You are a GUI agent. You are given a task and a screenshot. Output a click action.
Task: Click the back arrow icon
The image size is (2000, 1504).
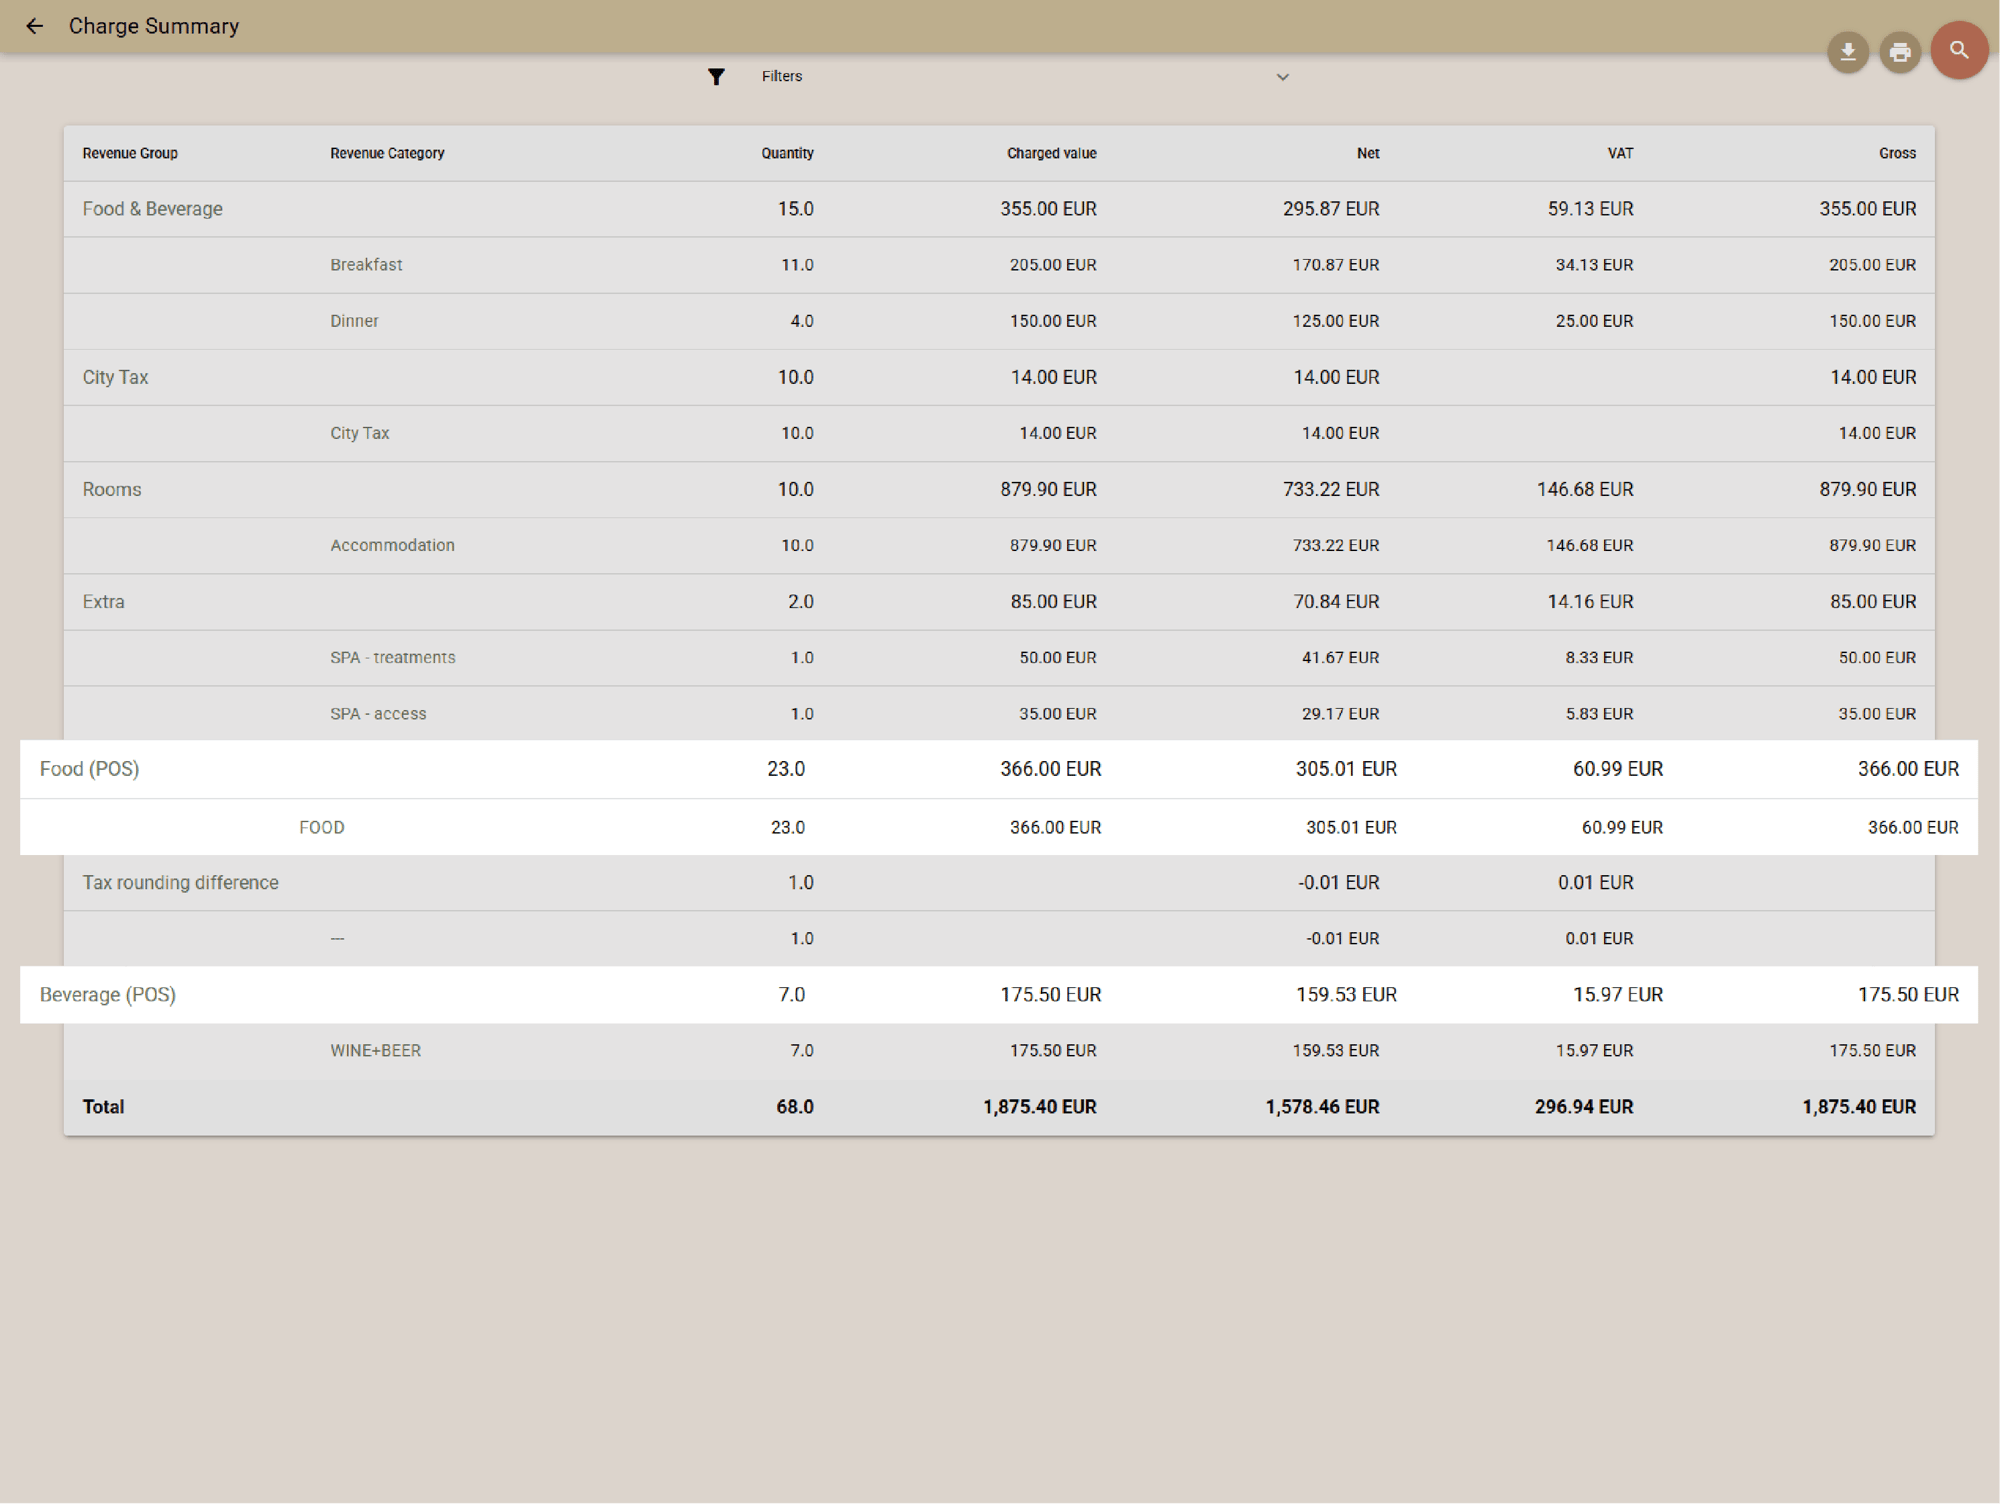tap(35, 26)
